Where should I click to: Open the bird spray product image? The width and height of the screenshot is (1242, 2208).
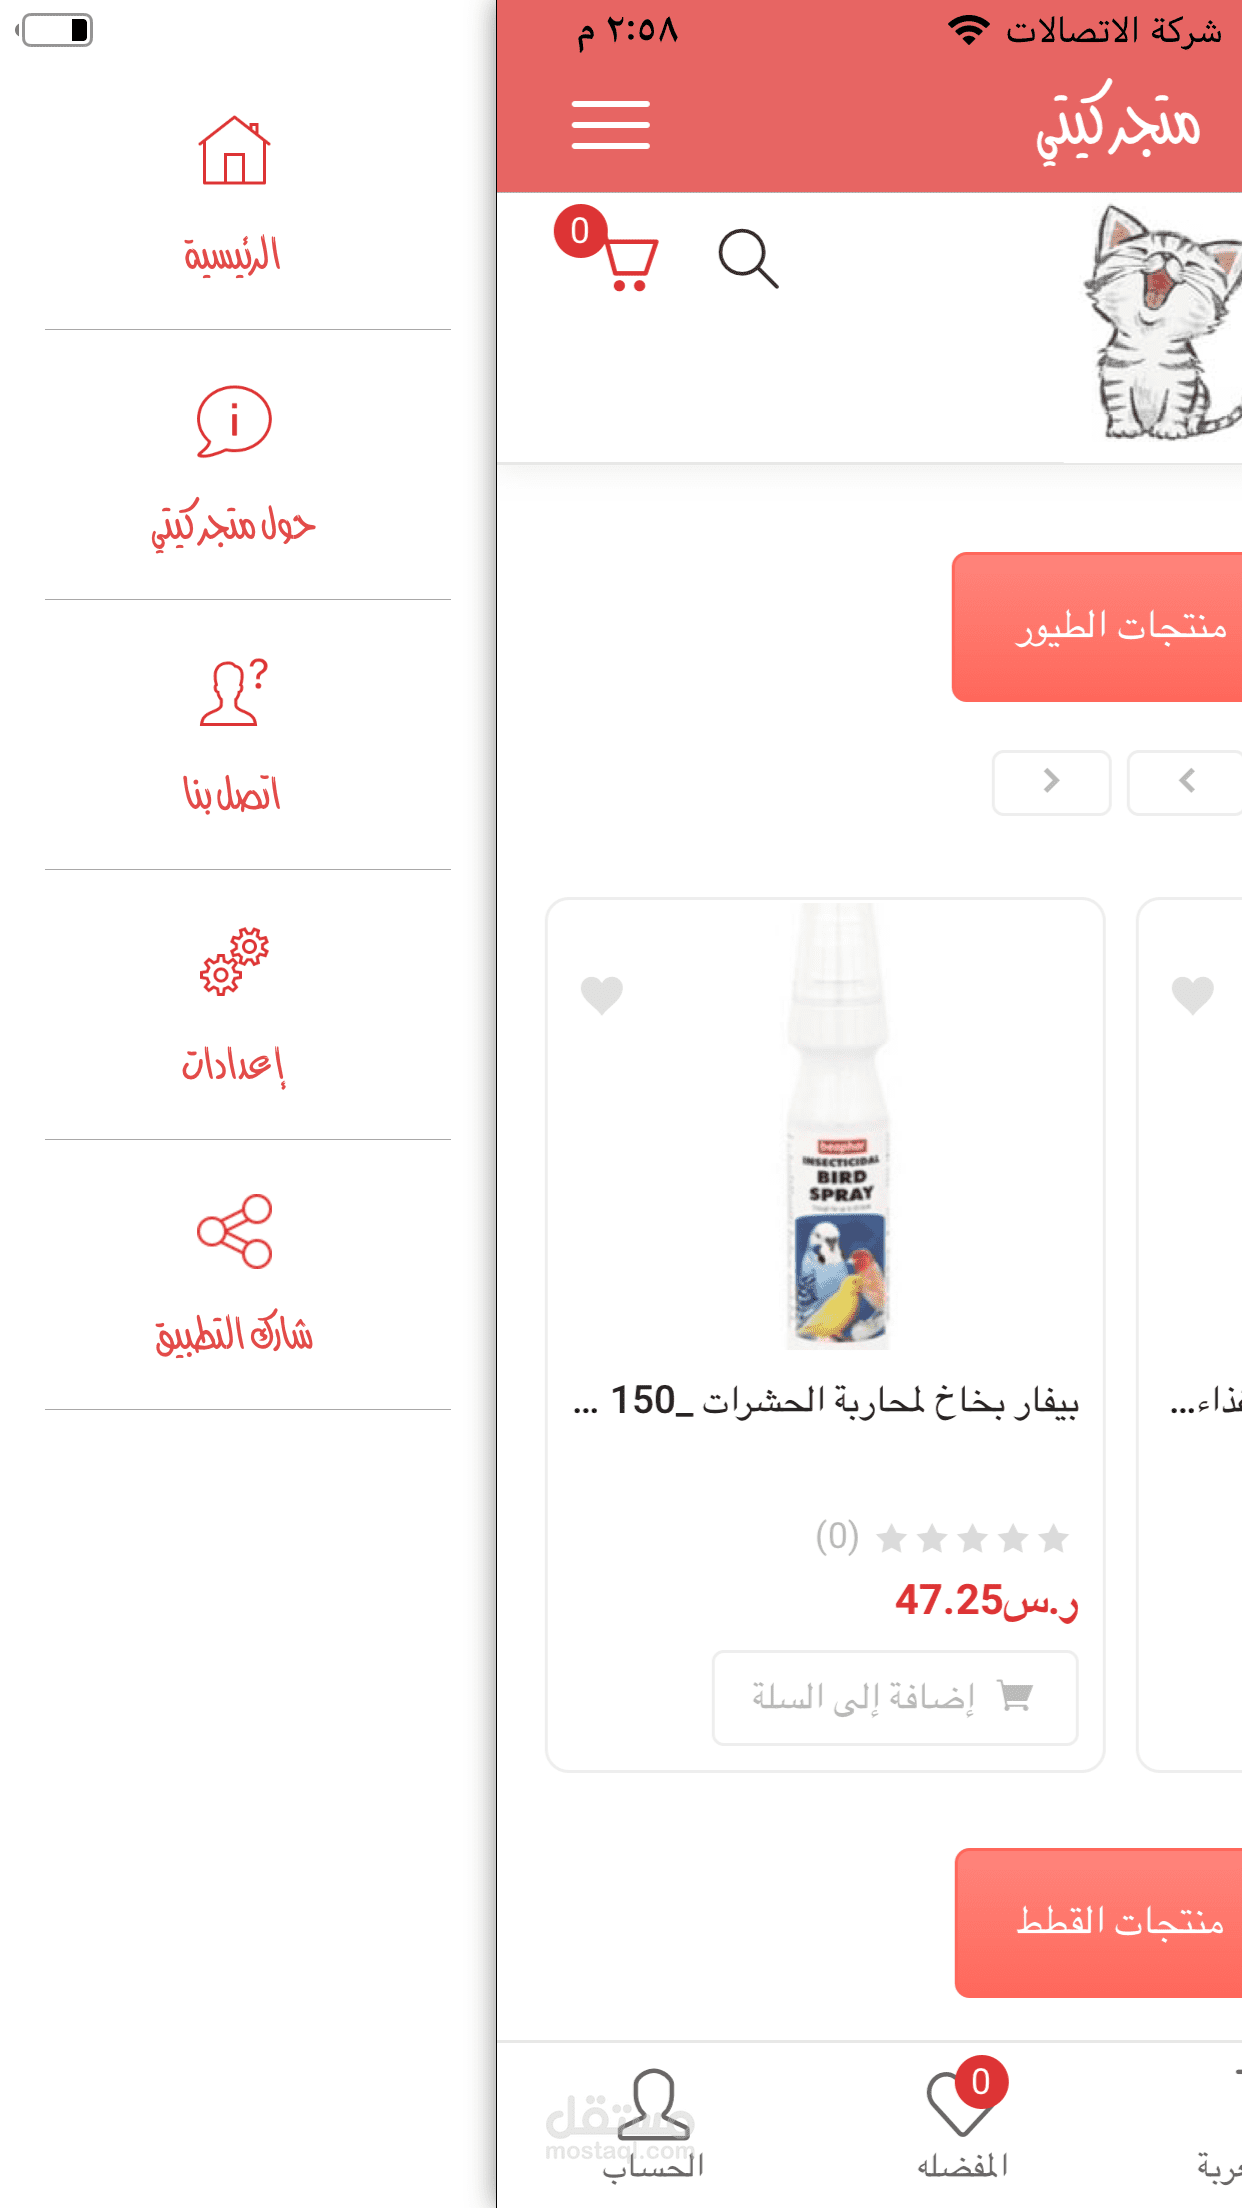pyautogui.click(x=838, y=1126)
